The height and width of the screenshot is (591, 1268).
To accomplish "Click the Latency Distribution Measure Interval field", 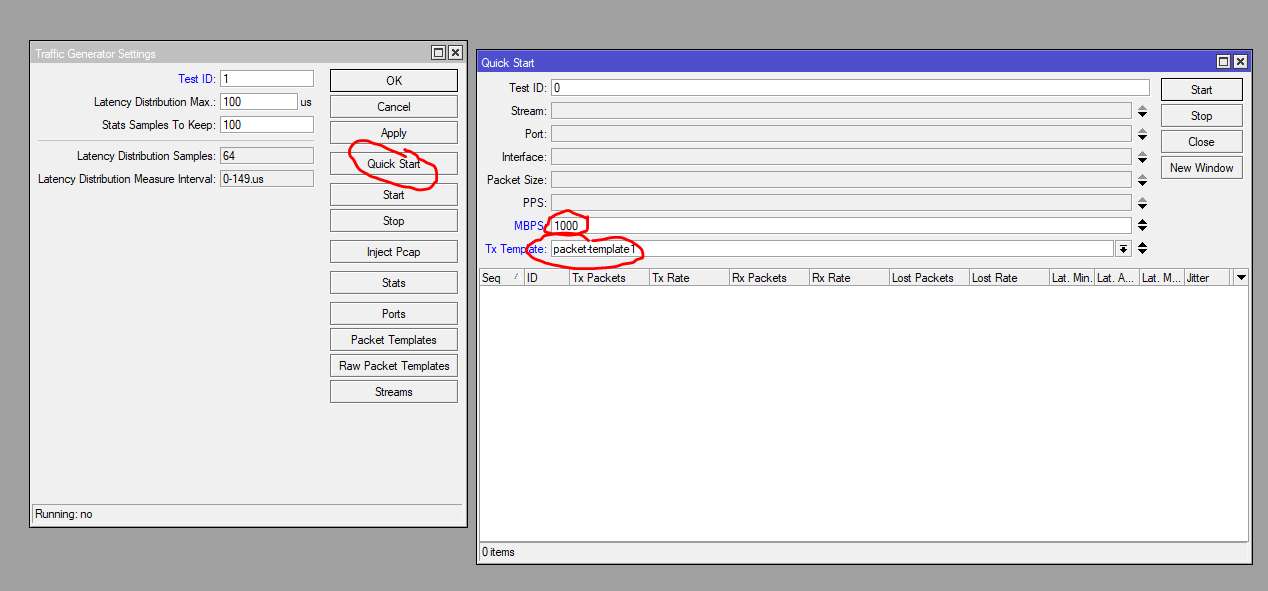I will [x=267, y=179].
